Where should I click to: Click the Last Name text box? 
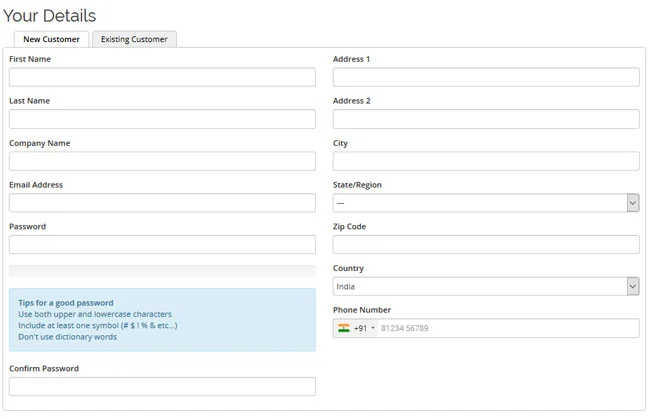point(162,119)
